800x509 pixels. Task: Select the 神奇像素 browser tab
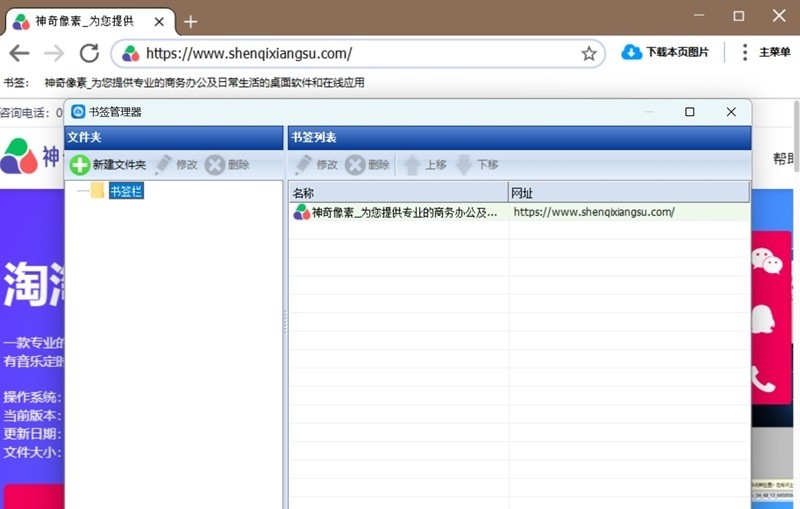click(x=89, y=21)
